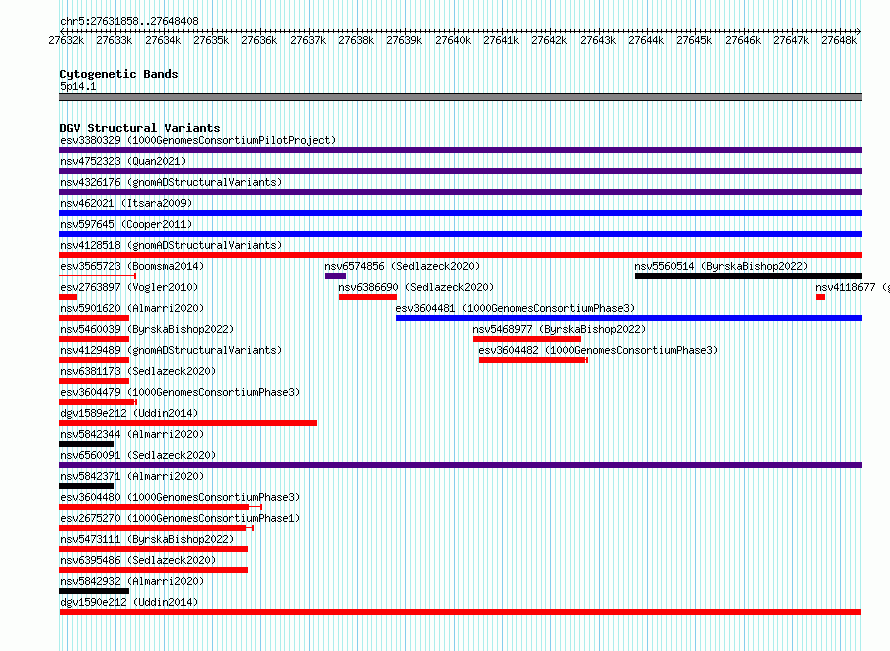Click the Cytogenetic Bands track title
This screenshot has width=890, height=651.
point(119,74)
